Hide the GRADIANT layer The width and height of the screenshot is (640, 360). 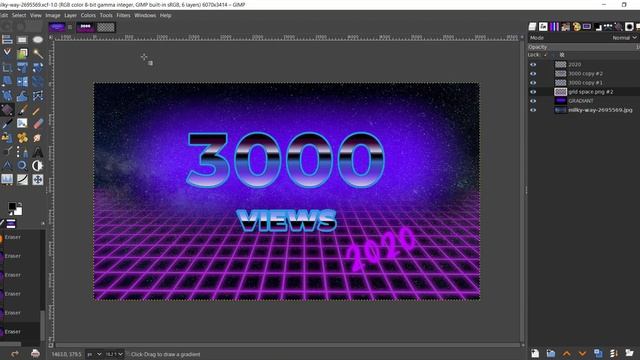click(533, 101)
